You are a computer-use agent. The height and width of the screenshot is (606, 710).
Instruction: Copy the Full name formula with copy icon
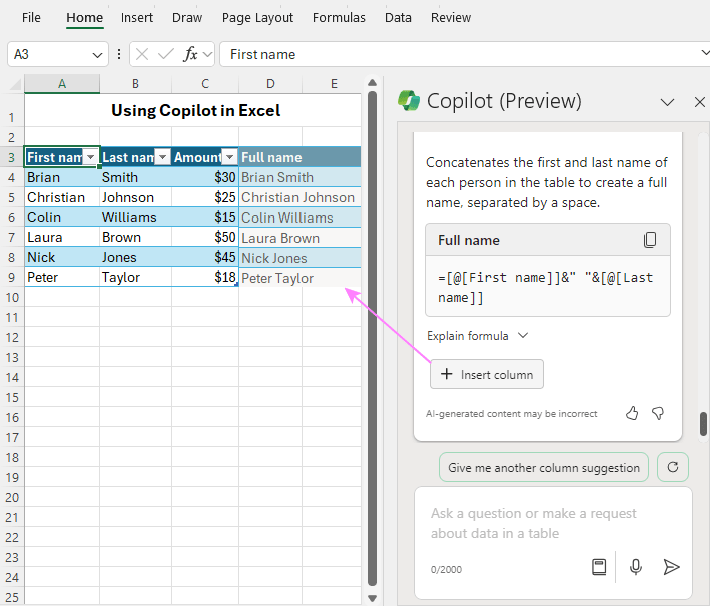(650, 240)
